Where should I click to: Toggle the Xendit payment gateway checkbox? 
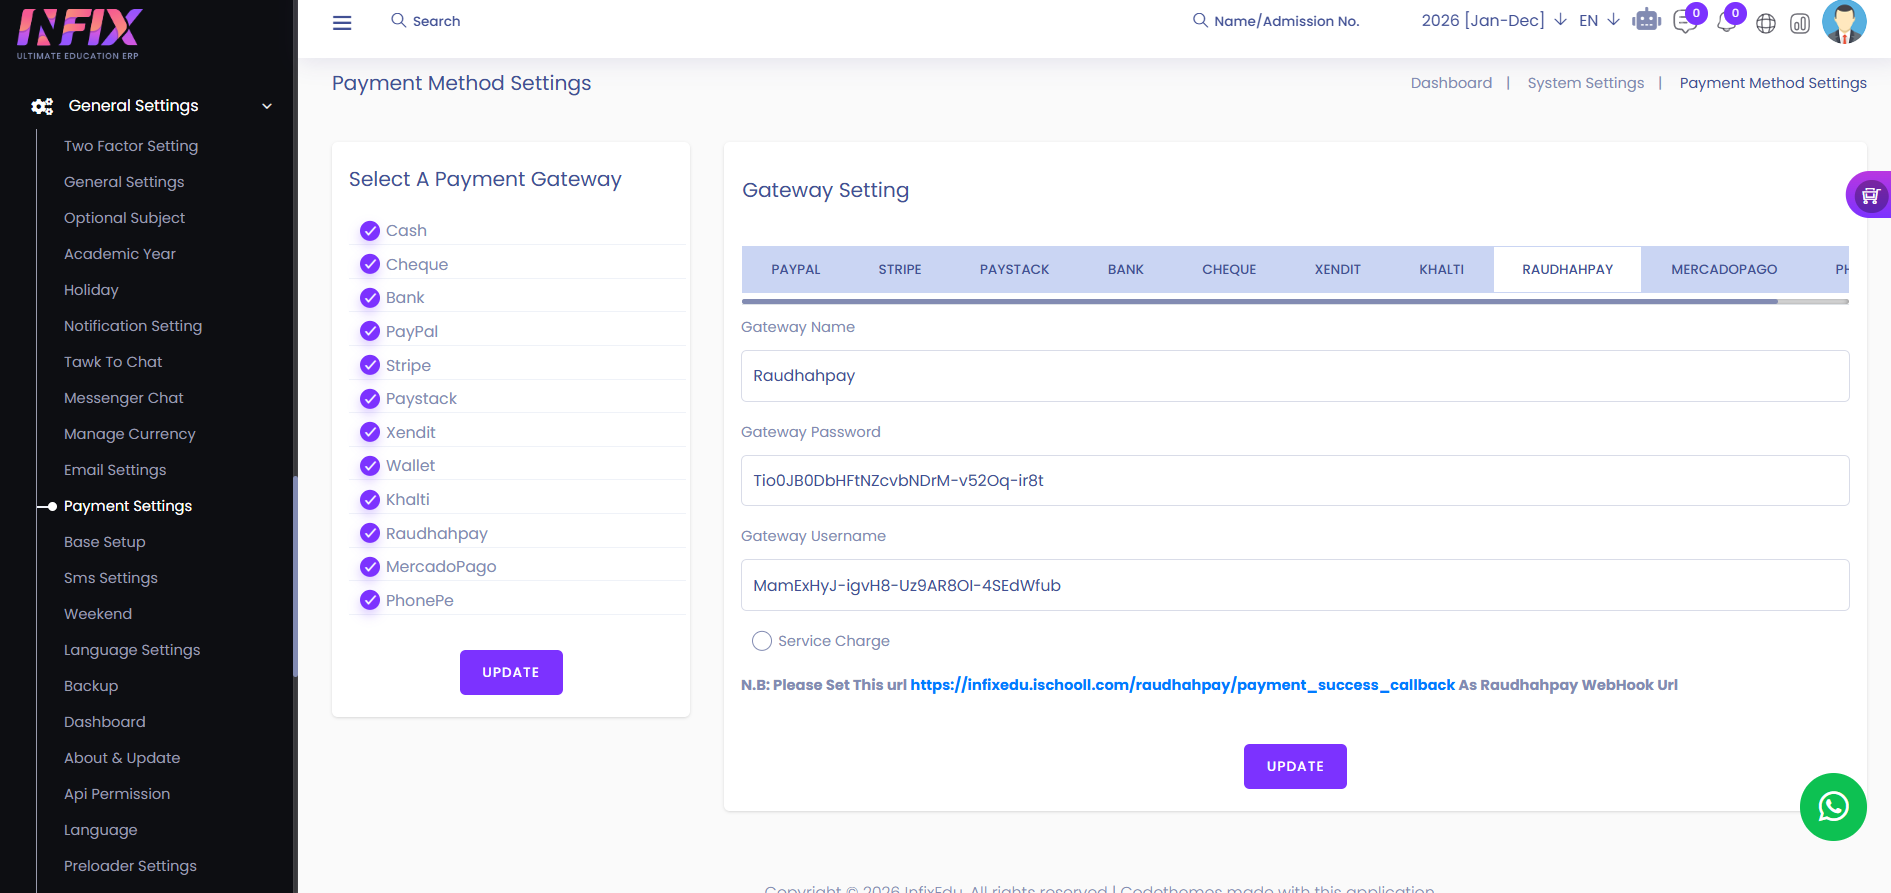tap(370, 432)
